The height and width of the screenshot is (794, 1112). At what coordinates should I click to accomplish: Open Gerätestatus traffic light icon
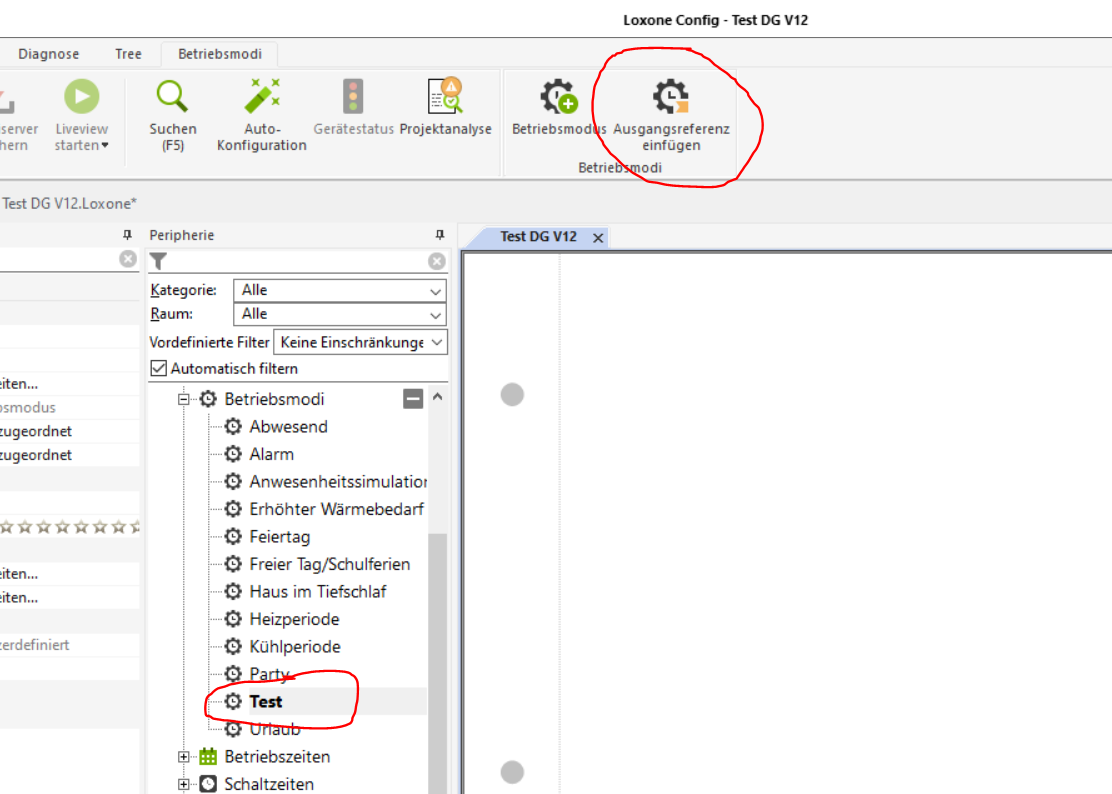click(353, 97)
